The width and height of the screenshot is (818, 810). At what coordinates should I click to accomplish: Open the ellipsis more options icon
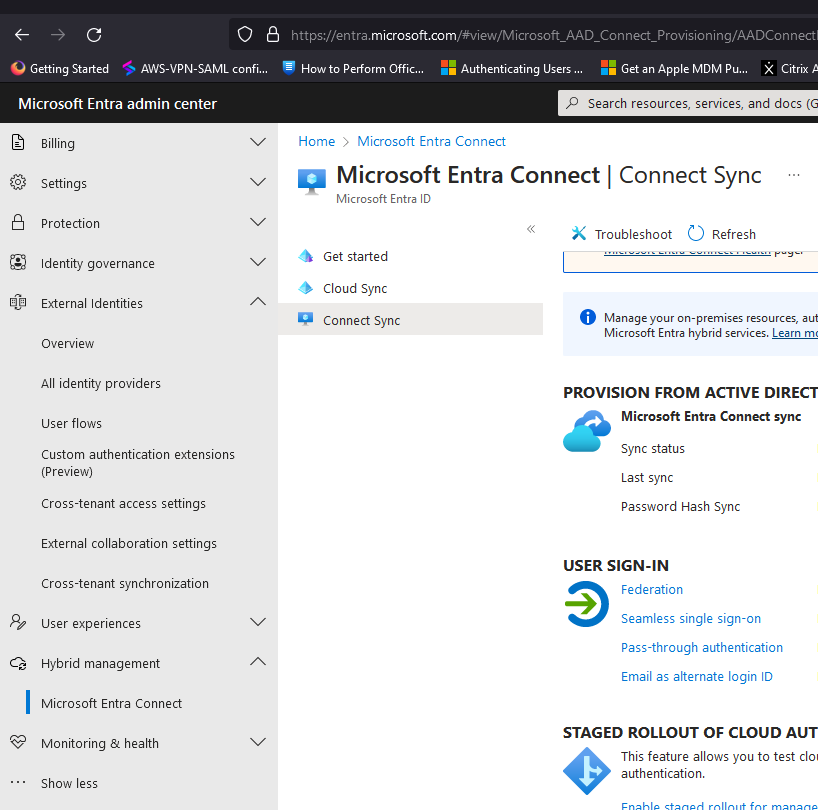(794, 175)
